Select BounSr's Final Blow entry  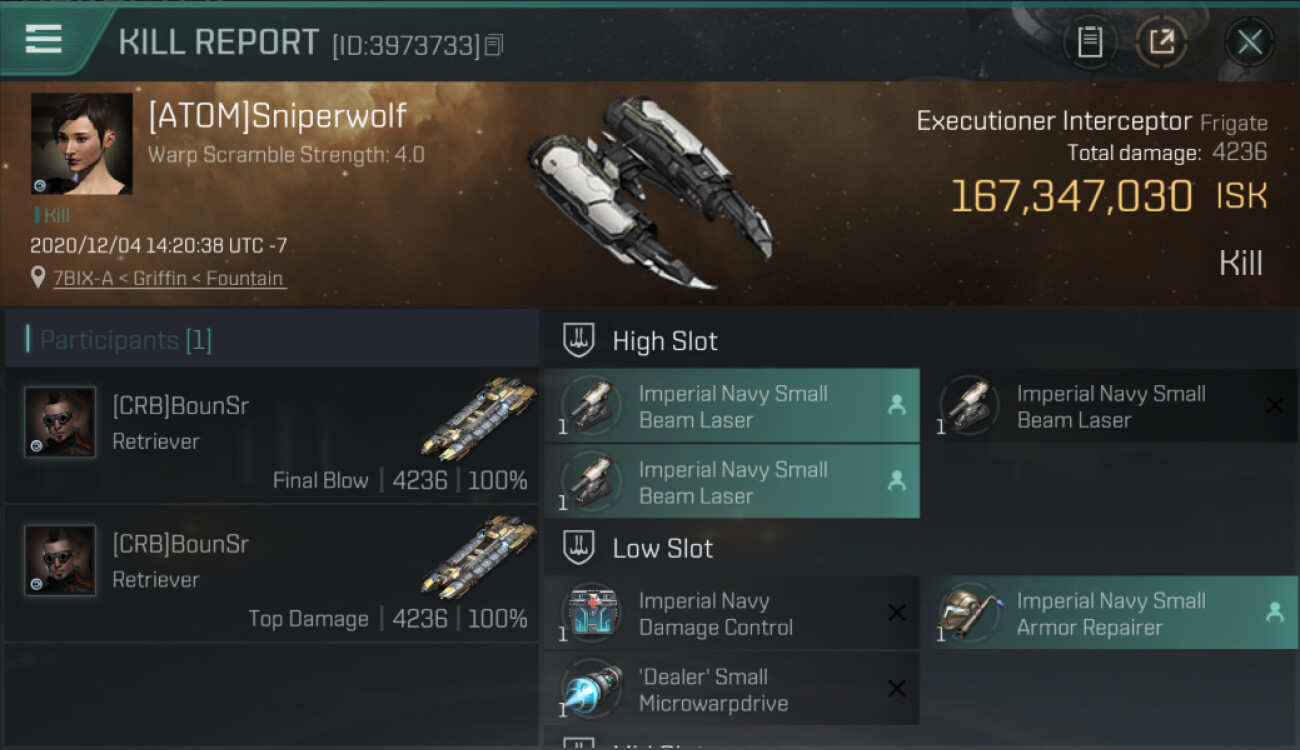tap(272, 435)
